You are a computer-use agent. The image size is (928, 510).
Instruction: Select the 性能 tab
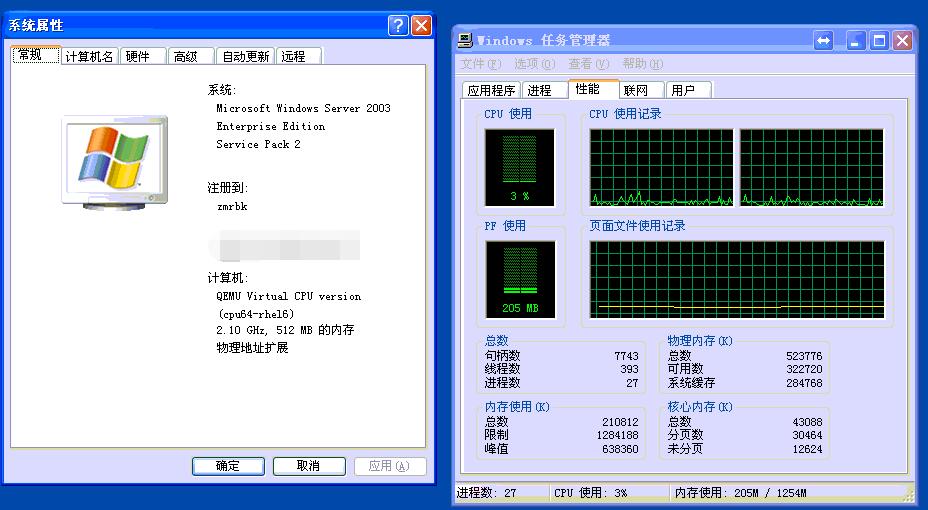[593, 89]
